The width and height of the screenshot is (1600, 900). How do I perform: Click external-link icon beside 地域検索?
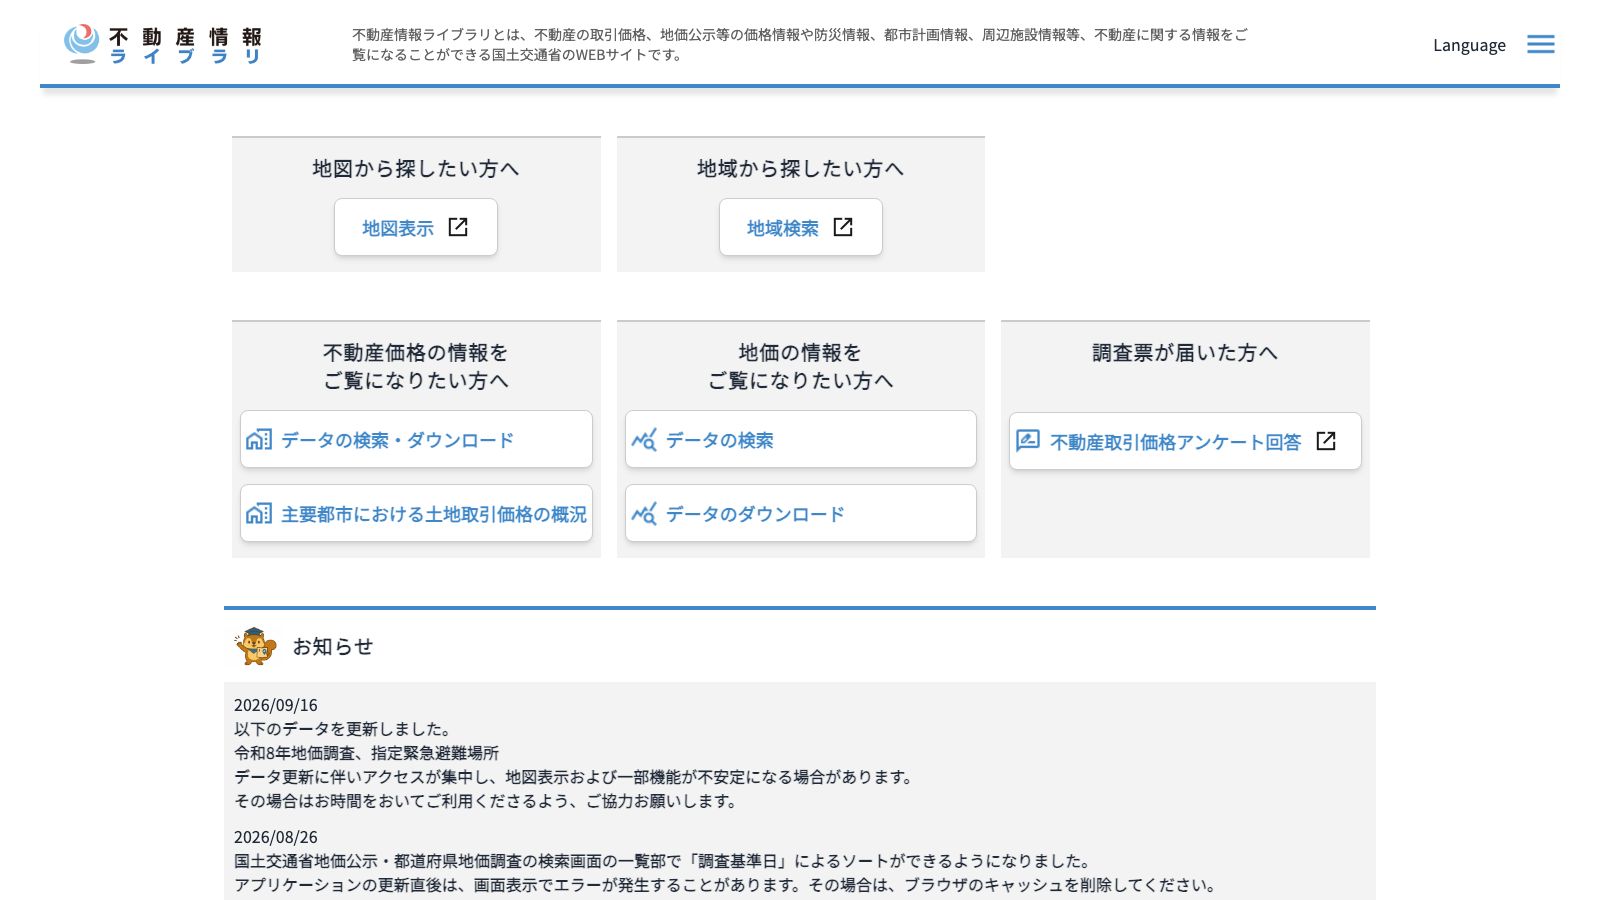pyautogui.click(x=843, y=227)
